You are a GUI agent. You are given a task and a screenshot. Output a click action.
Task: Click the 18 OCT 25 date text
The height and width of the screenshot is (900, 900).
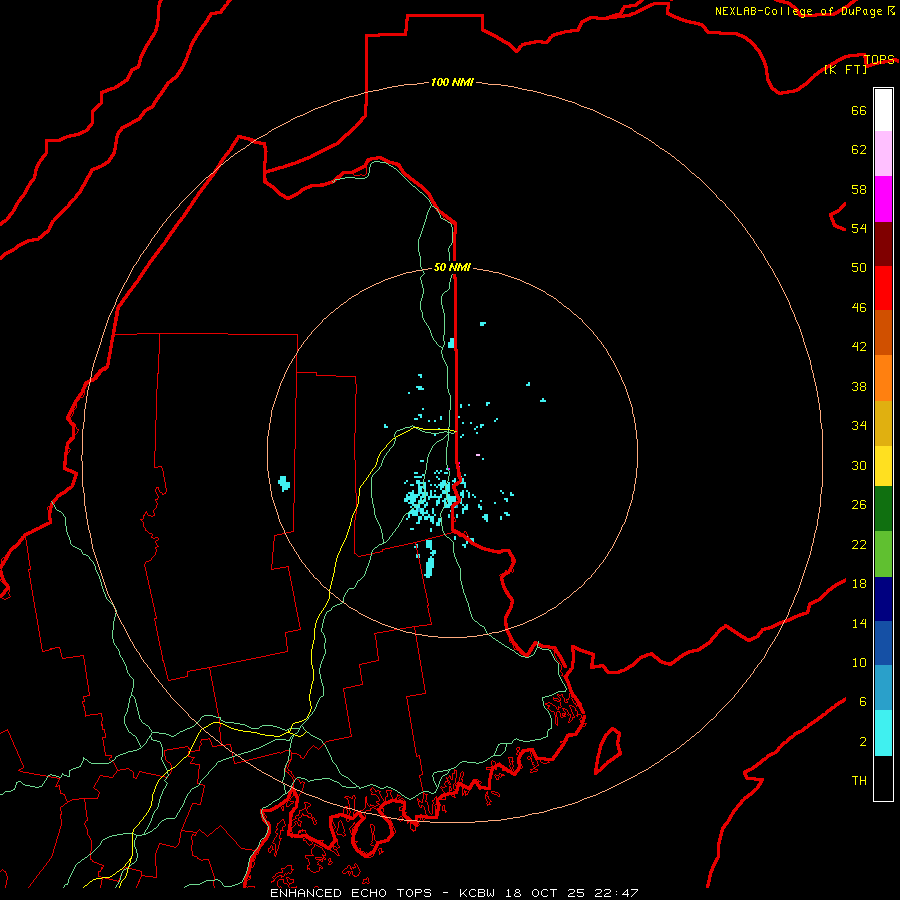545,893
